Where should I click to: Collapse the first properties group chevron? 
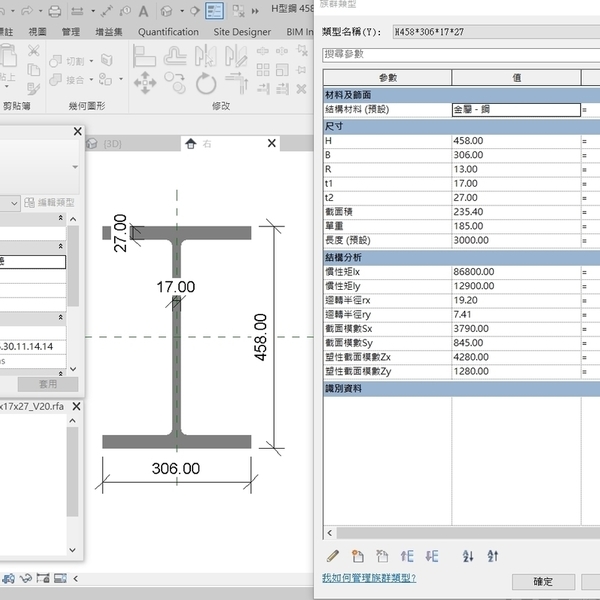coord(59,218)
